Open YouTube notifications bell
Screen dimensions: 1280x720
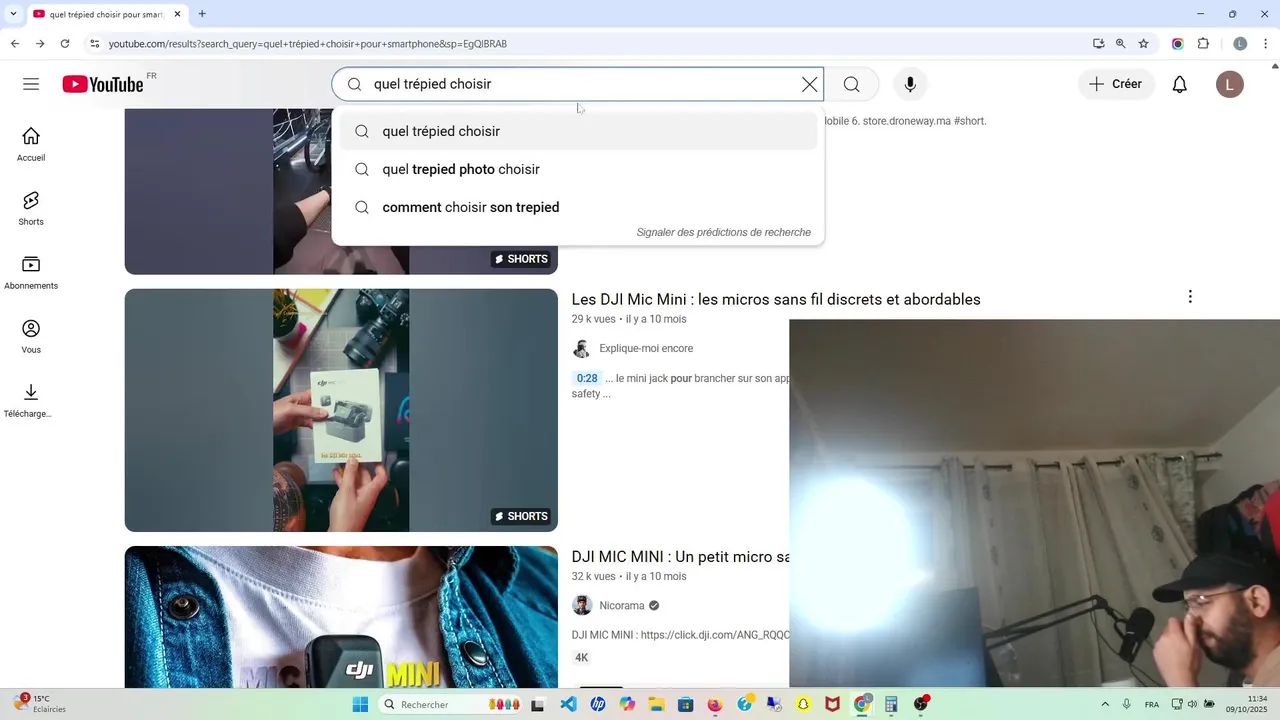[x=1180, y=84]
